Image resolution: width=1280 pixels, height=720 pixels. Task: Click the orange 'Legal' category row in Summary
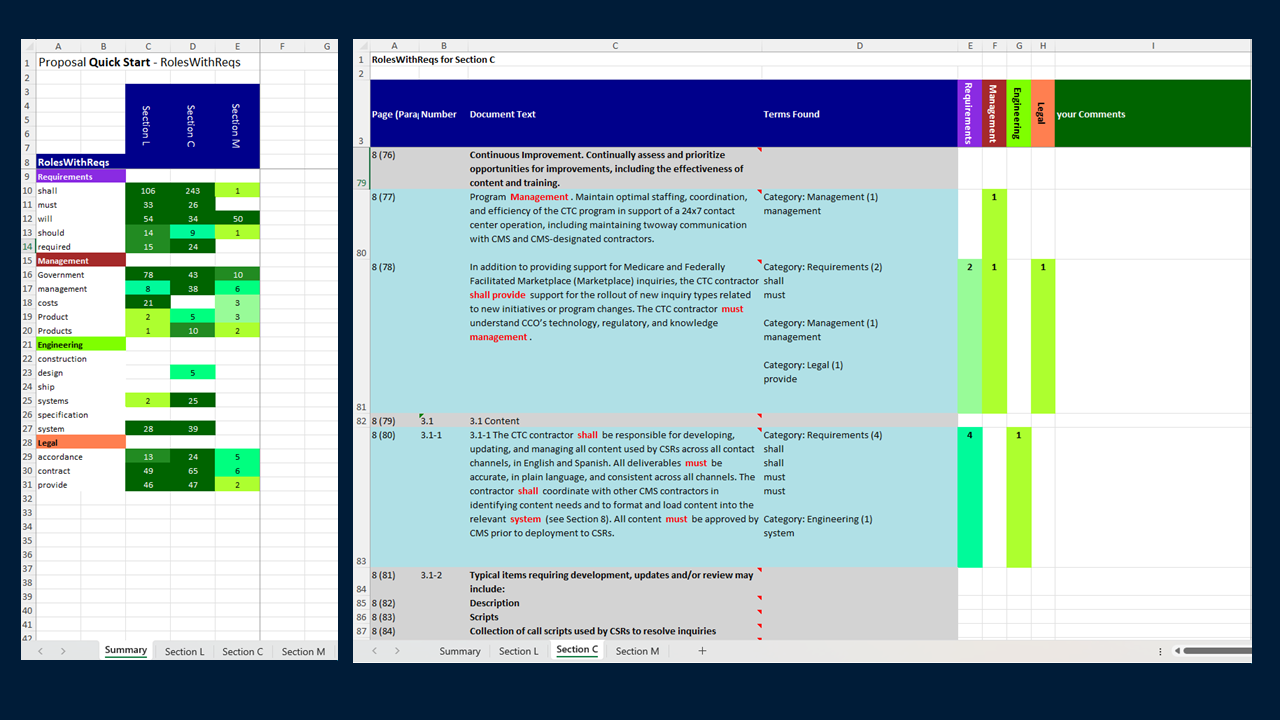point(81,442)
